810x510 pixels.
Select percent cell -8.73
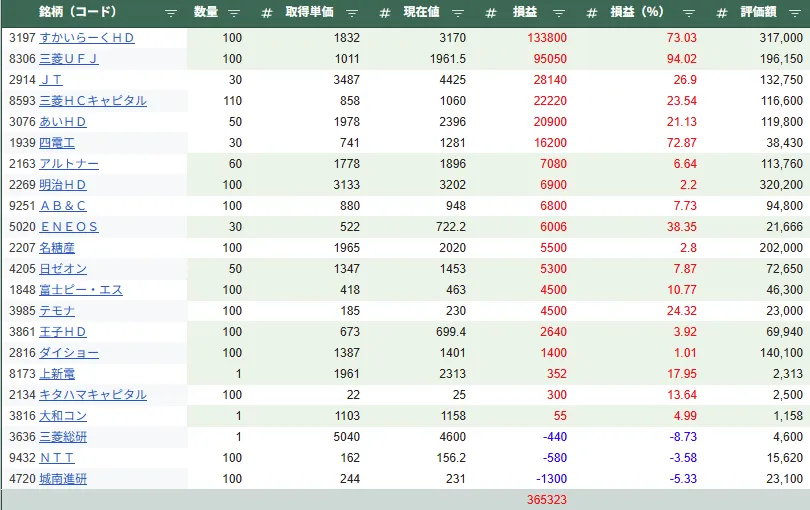point(683,437)
